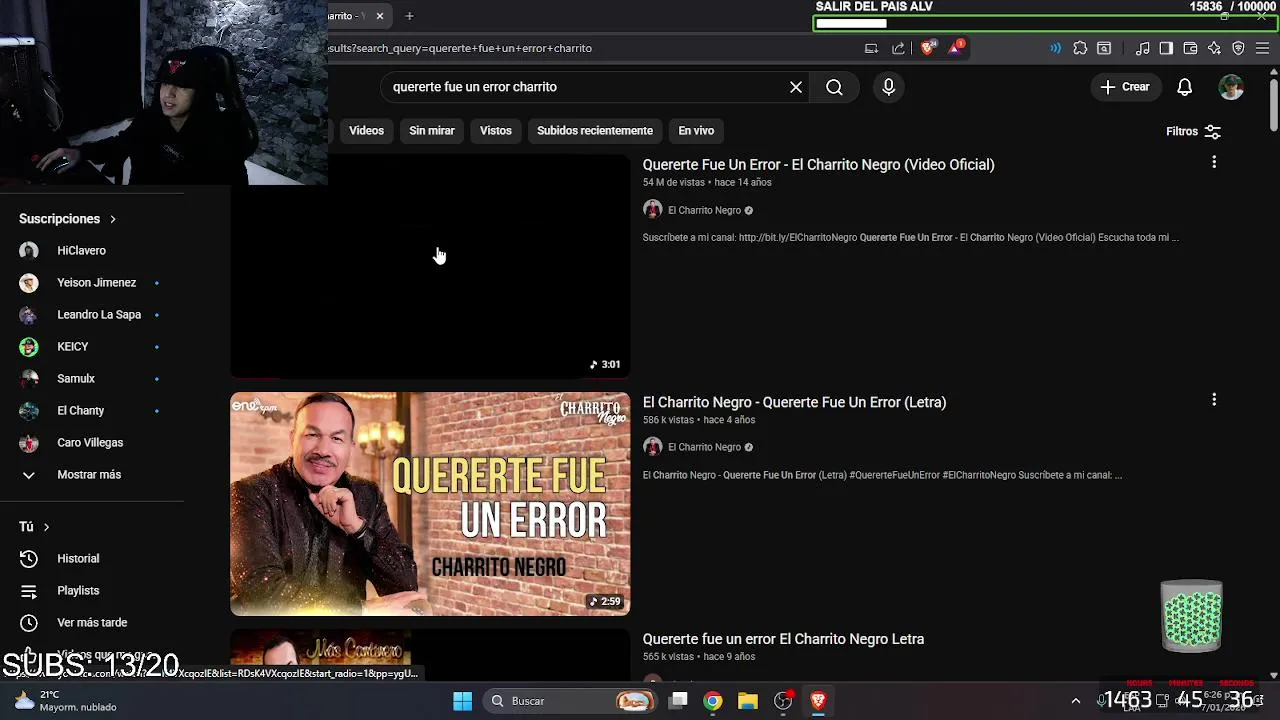Open the browser extensions puzzle icon
The width and height of the screenshot is (1280, 720).
point(1080,48)
